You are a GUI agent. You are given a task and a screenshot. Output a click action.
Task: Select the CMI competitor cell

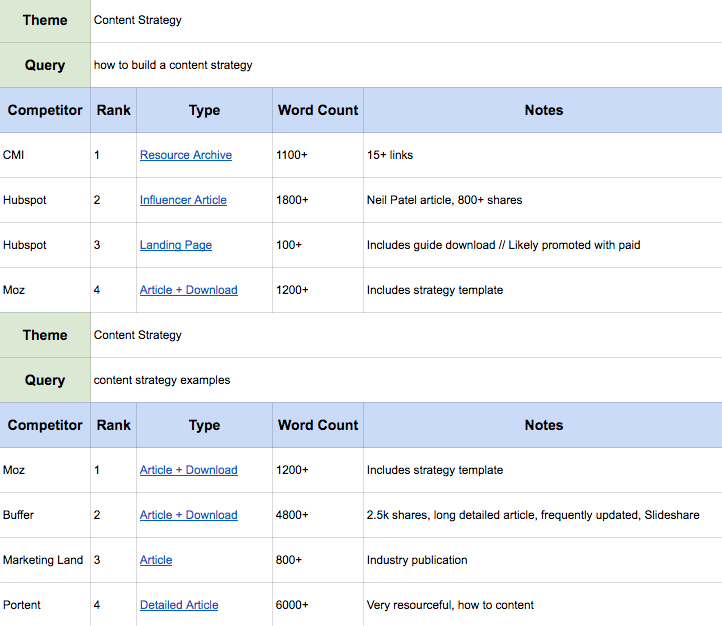(45, 155)
